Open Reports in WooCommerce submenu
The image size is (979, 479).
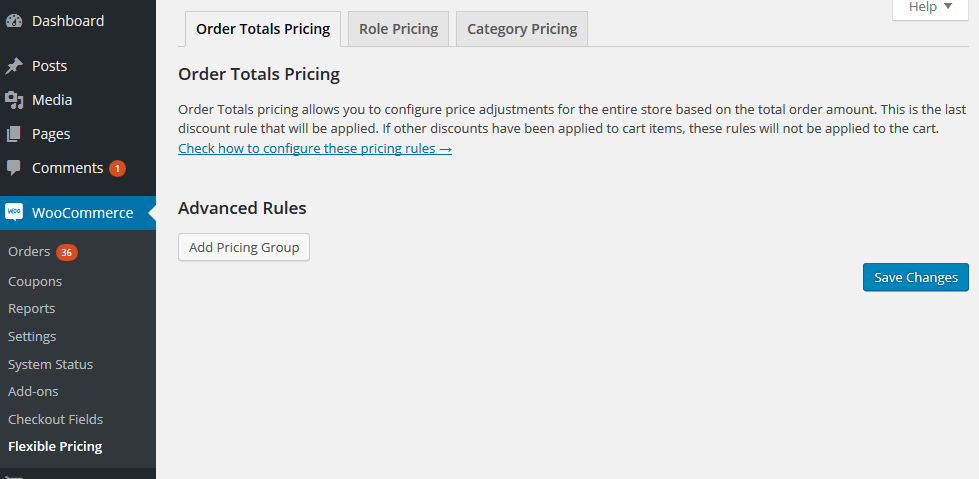pos(31,309)
